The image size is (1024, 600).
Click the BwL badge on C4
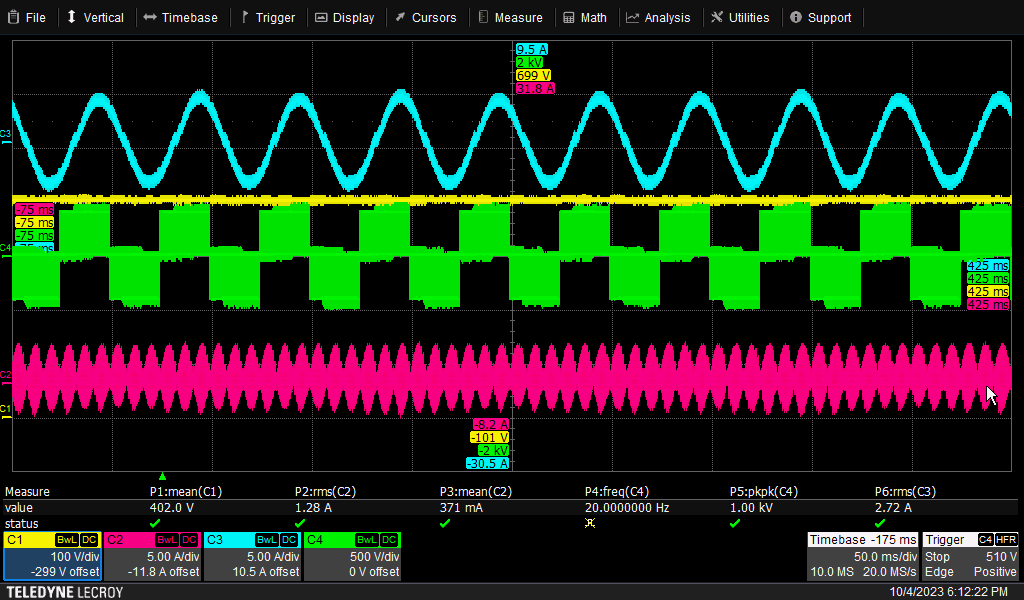(366, 540)
